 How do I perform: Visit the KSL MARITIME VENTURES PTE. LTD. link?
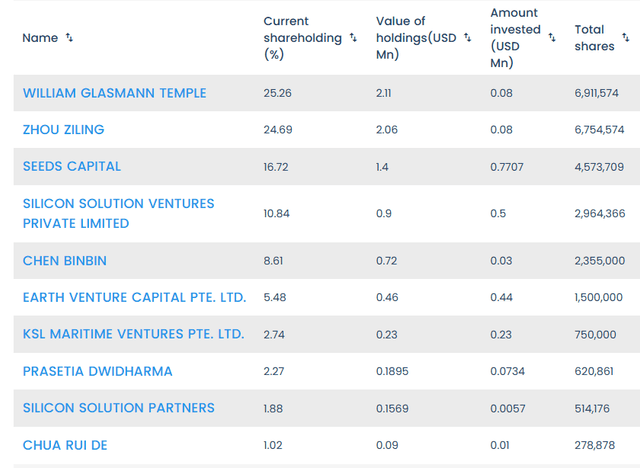click(133, 334)
